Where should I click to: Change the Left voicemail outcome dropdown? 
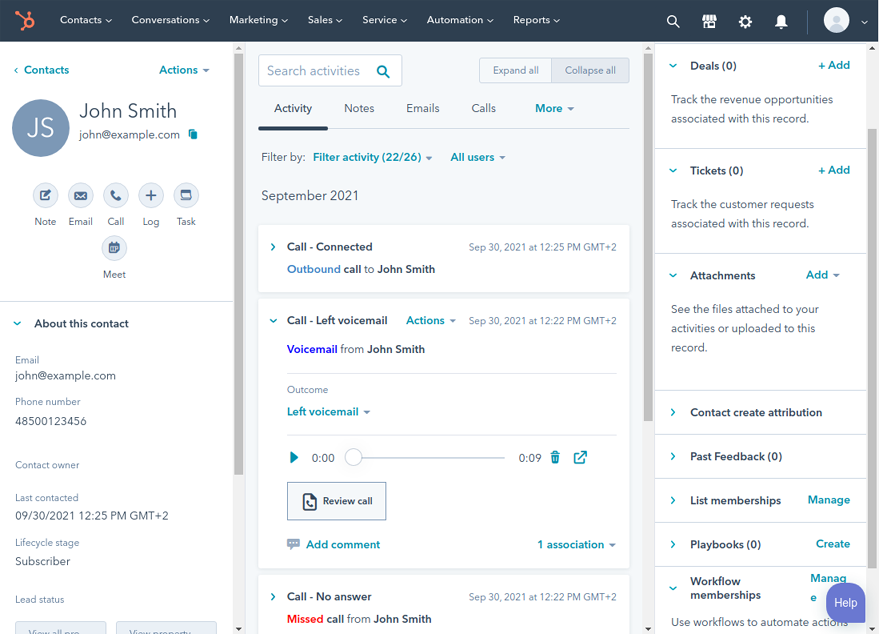(329, 411)
